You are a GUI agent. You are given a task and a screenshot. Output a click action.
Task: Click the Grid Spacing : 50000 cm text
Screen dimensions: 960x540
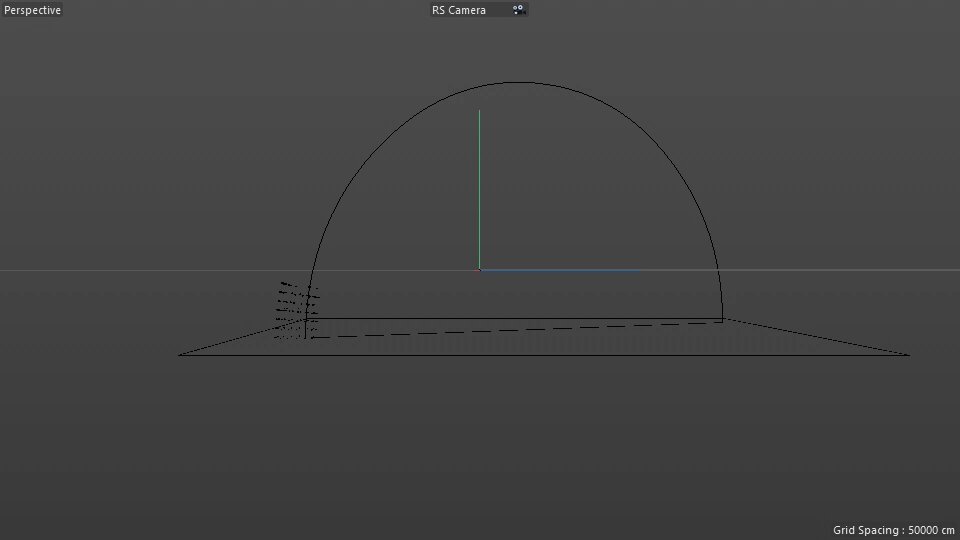pyautogui.click(x=893, y=530)
